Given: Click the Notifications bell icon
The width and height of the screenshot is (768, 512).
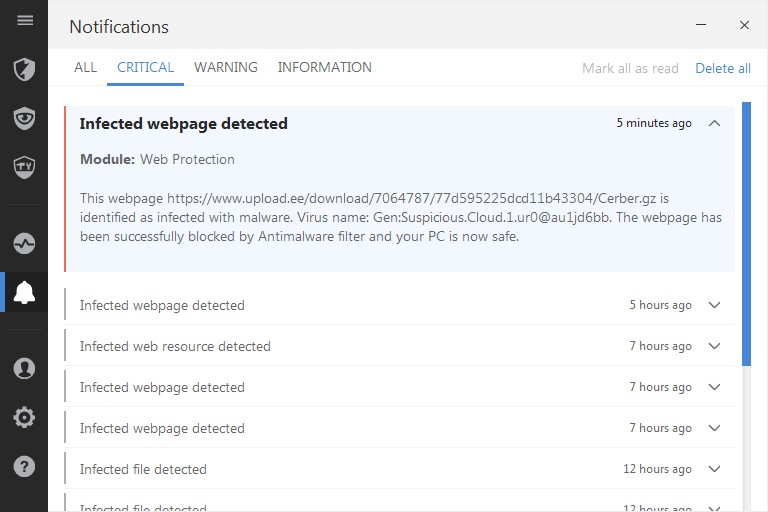Looking at the screenshot, I should point(25,292).
